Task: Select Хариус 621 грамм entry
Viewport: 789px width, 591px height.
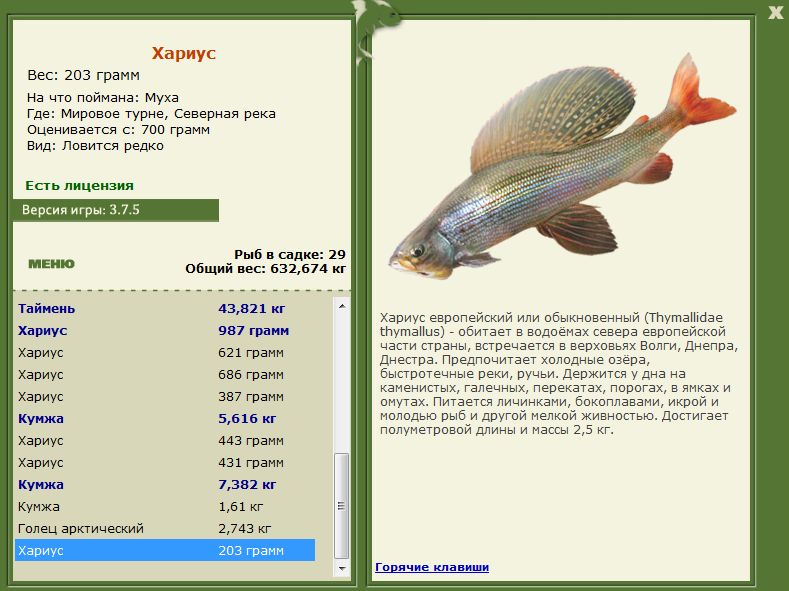Action: click(x=165, y=353)
